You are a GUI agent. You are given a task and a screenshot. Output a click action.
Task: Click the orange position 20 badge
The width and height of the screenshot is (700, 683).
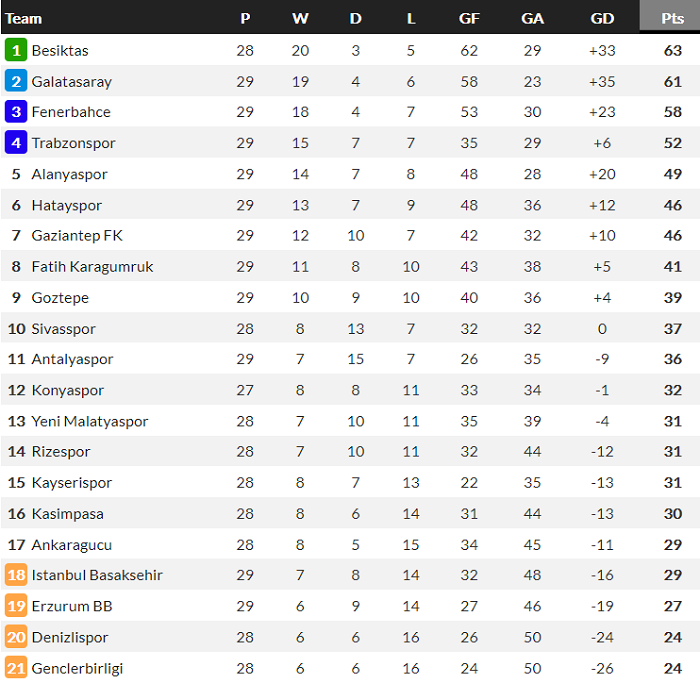pos(16,637)
